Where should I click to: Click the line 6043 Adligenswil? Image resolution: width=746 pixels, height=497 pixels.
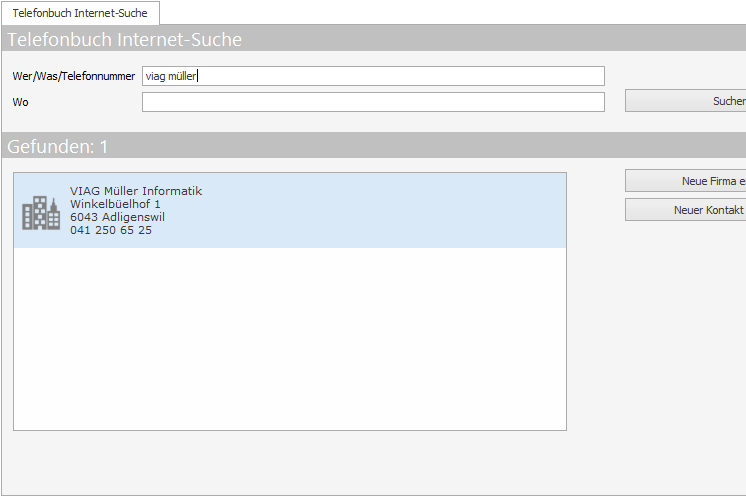[117, 217]
